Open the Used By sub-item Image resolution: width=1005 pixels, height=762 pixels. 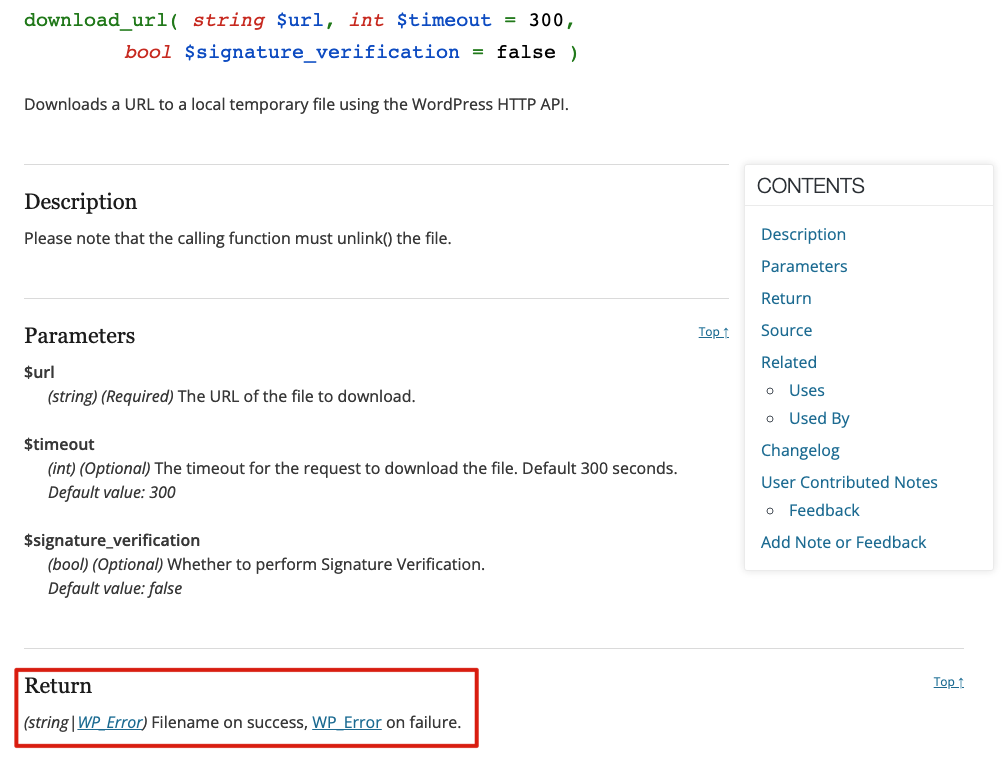pos(819,418)
